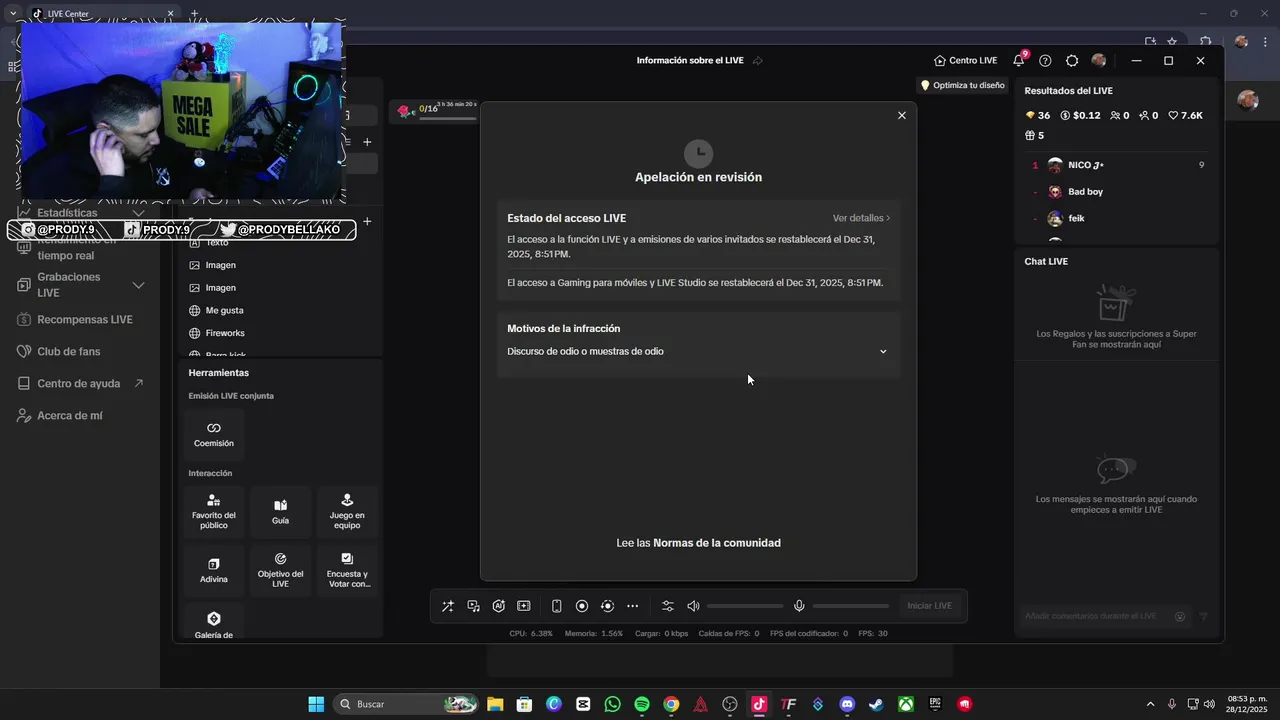Add a new source with the plus button
1280x720 pixels.
367,221
